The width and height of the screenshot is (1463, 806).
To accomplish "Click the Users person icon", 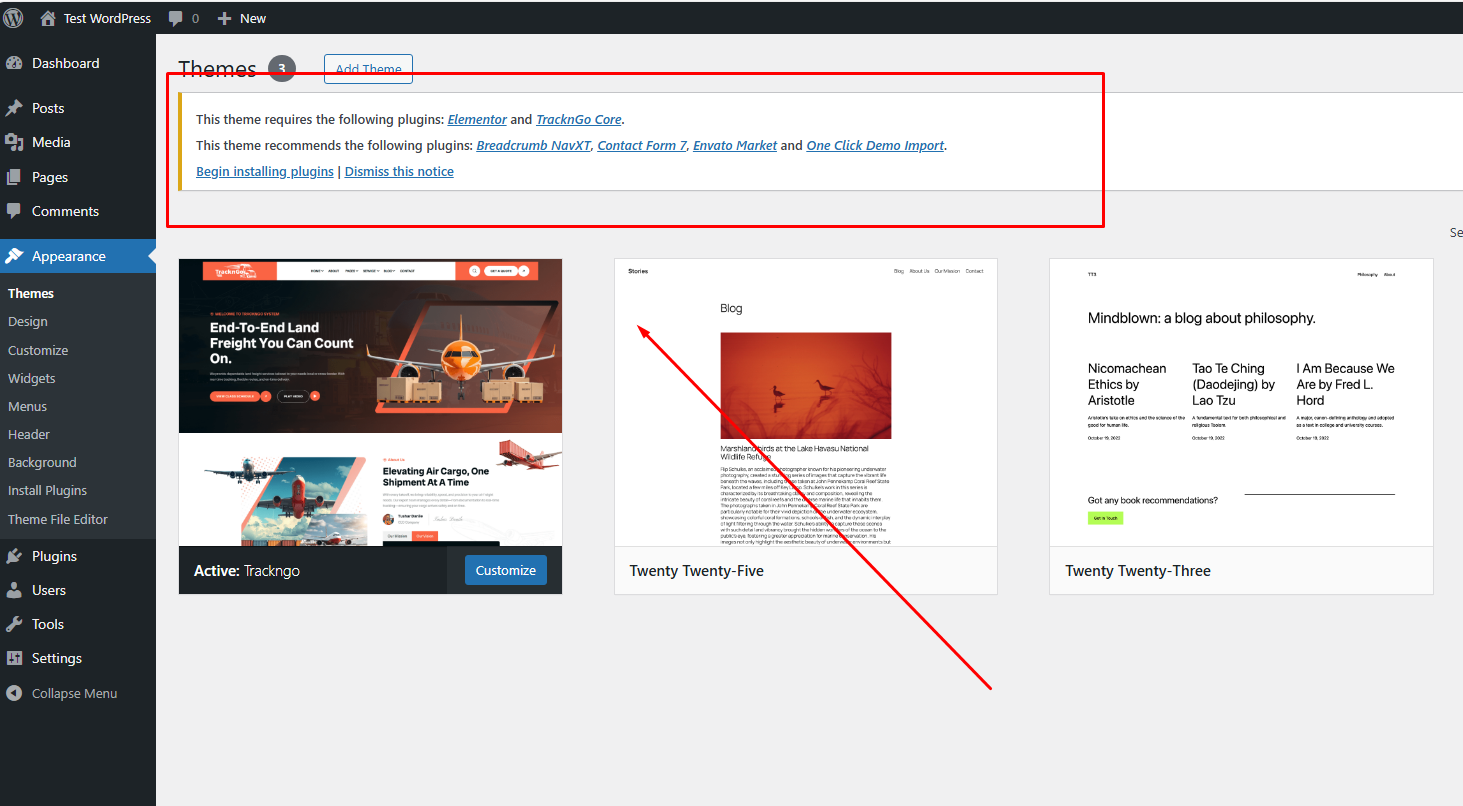I will tap(14, 590).
